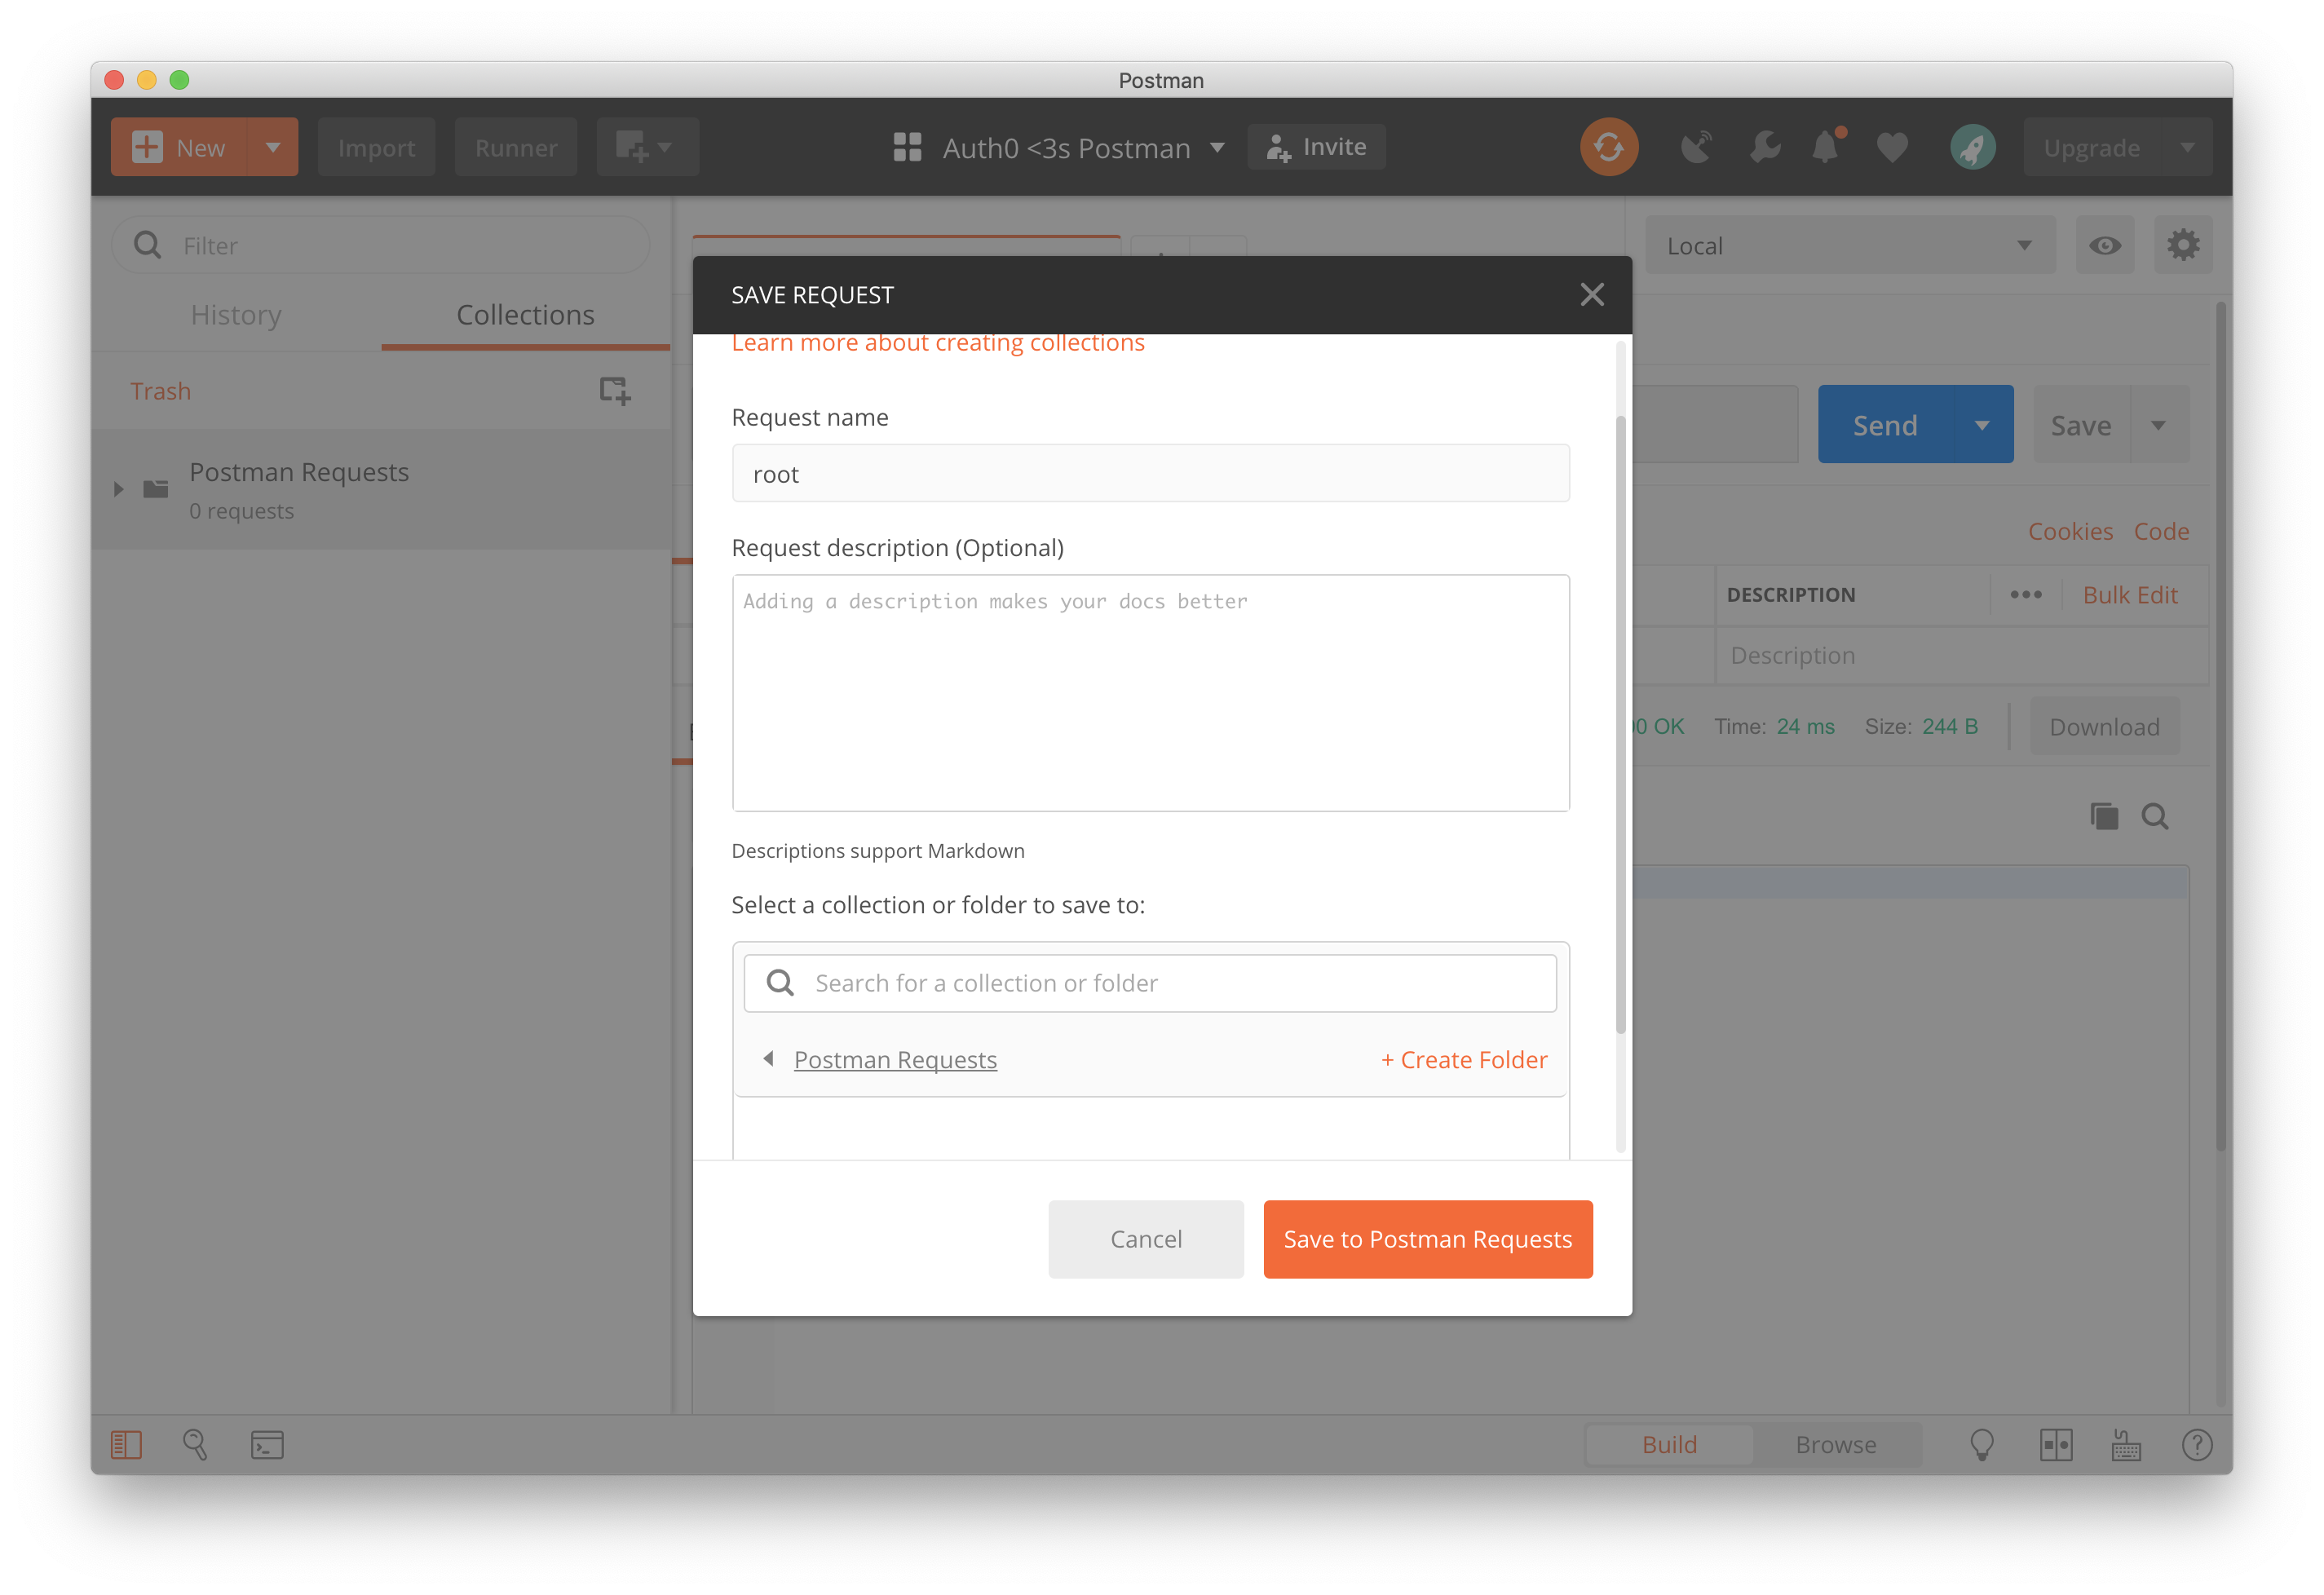Click the sync status icon

[1608, 147]
